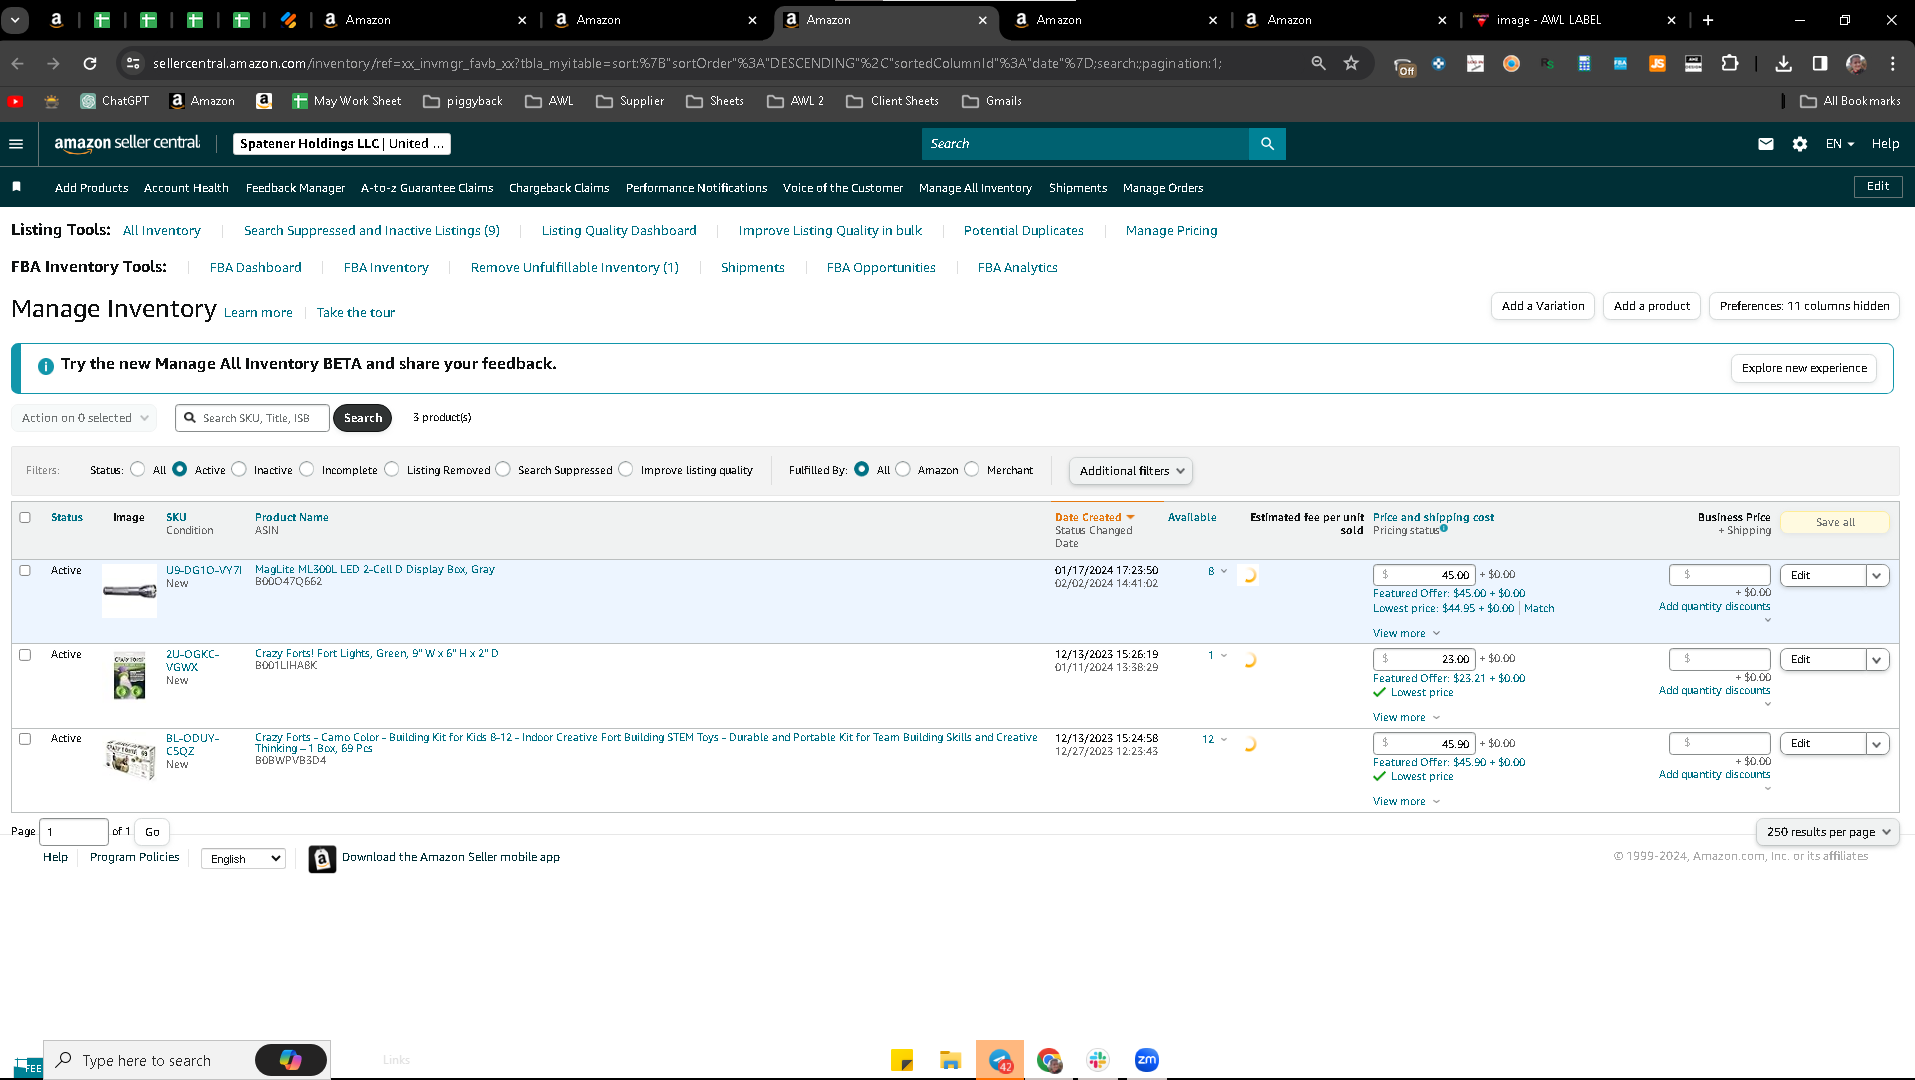Viewport: 1915px width, 1080px height.
Task: Select Fulfilled By Amazon radio button
Action: click(903, 469)
